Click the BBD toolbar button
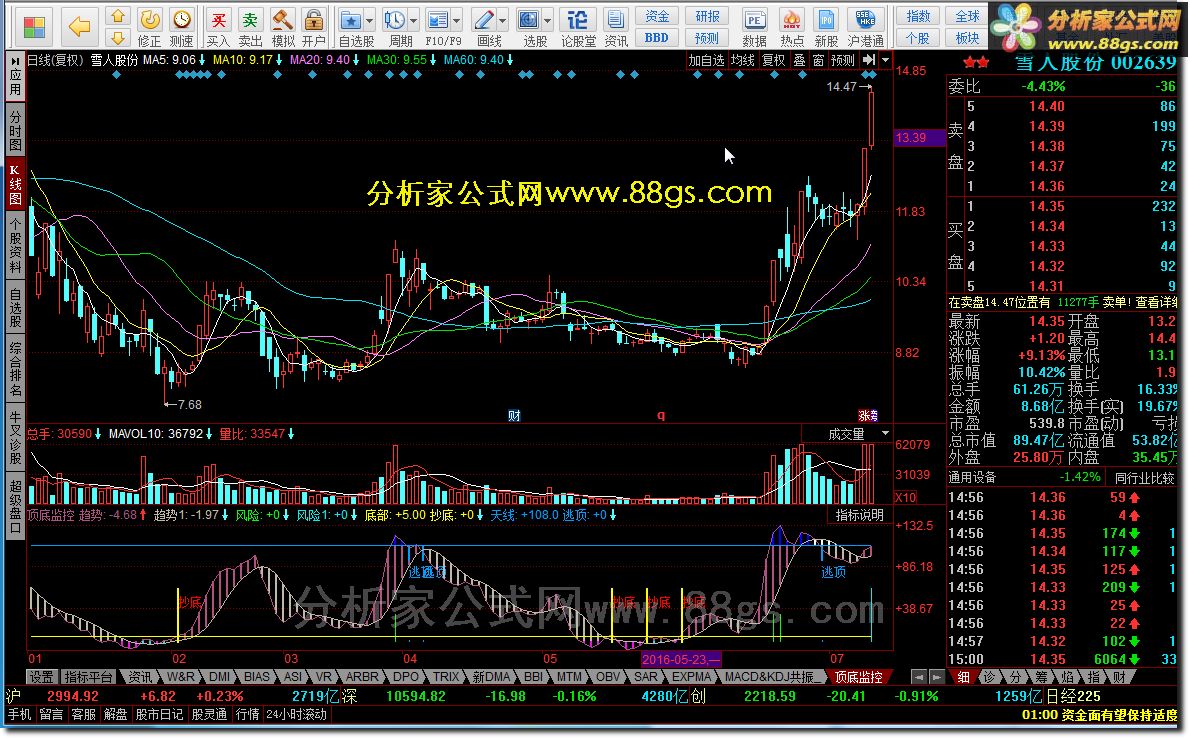Screen dimensions: 1190x738 pos(657,37)
